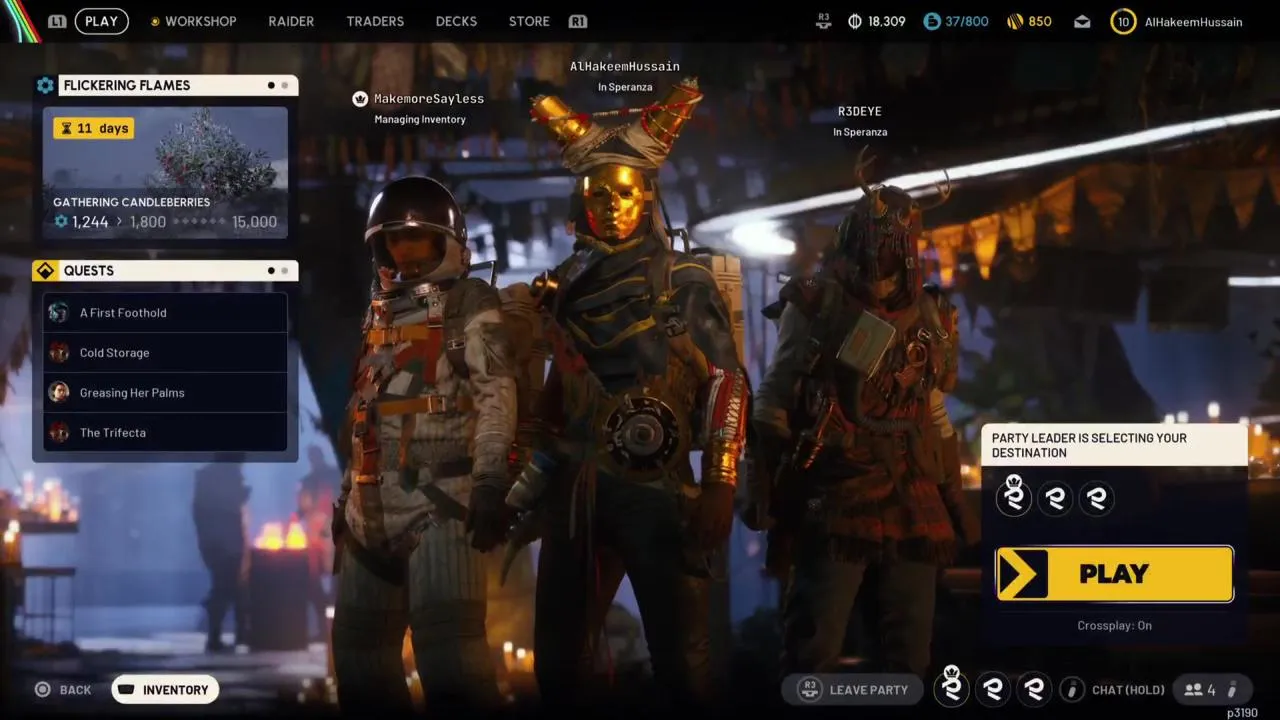Click the party members icon showing 4

1193,689
